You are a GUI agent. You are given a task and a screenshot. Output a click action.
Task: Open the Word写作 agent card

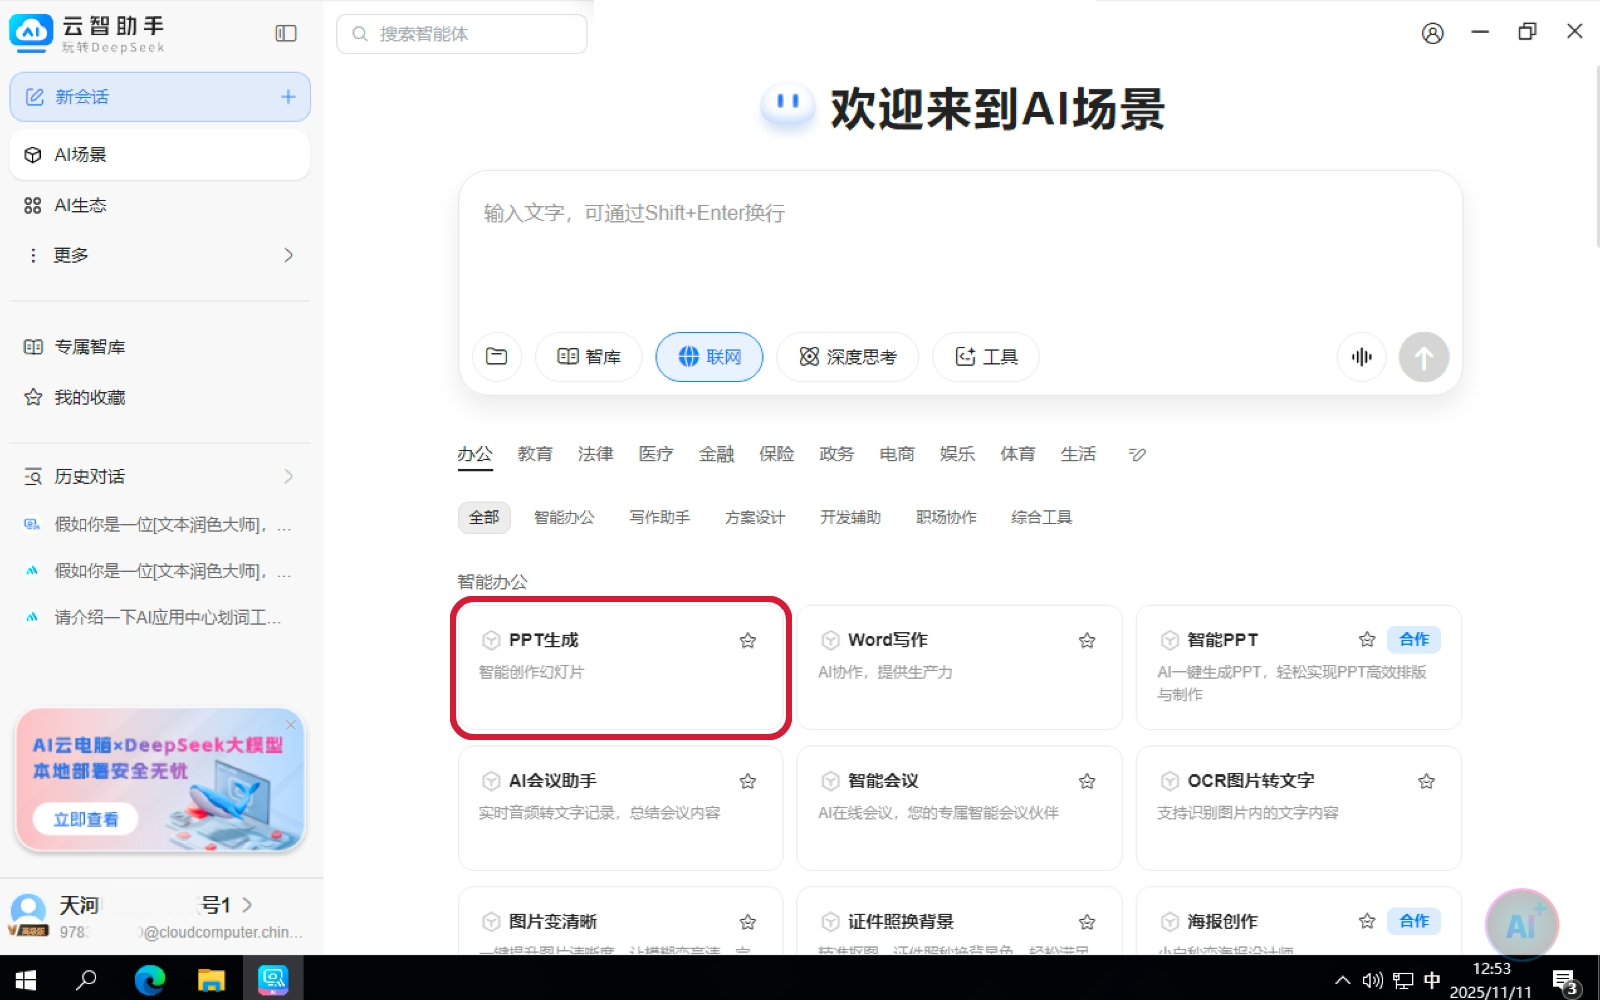click(x=958, y=667)
